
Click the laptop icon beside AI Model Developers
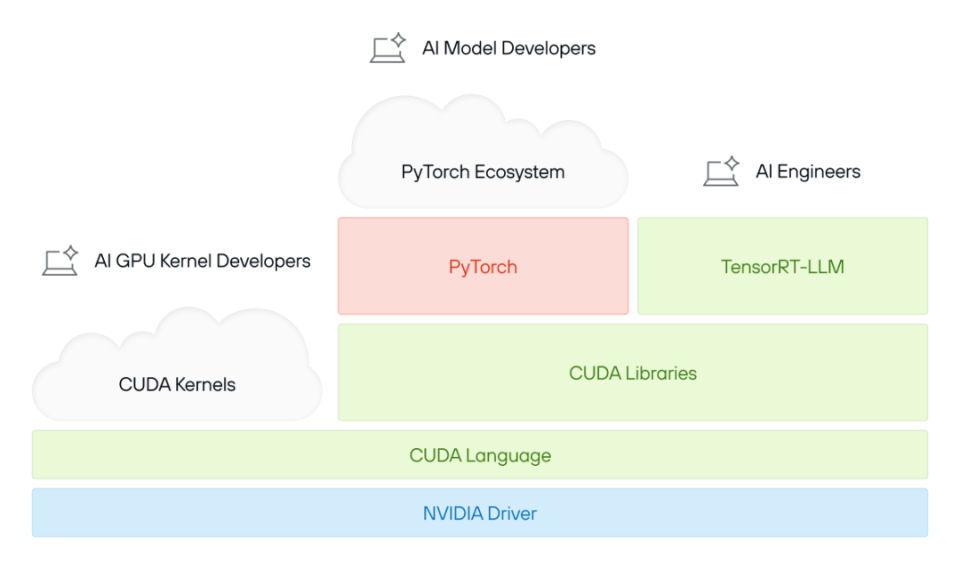point(388,48)
